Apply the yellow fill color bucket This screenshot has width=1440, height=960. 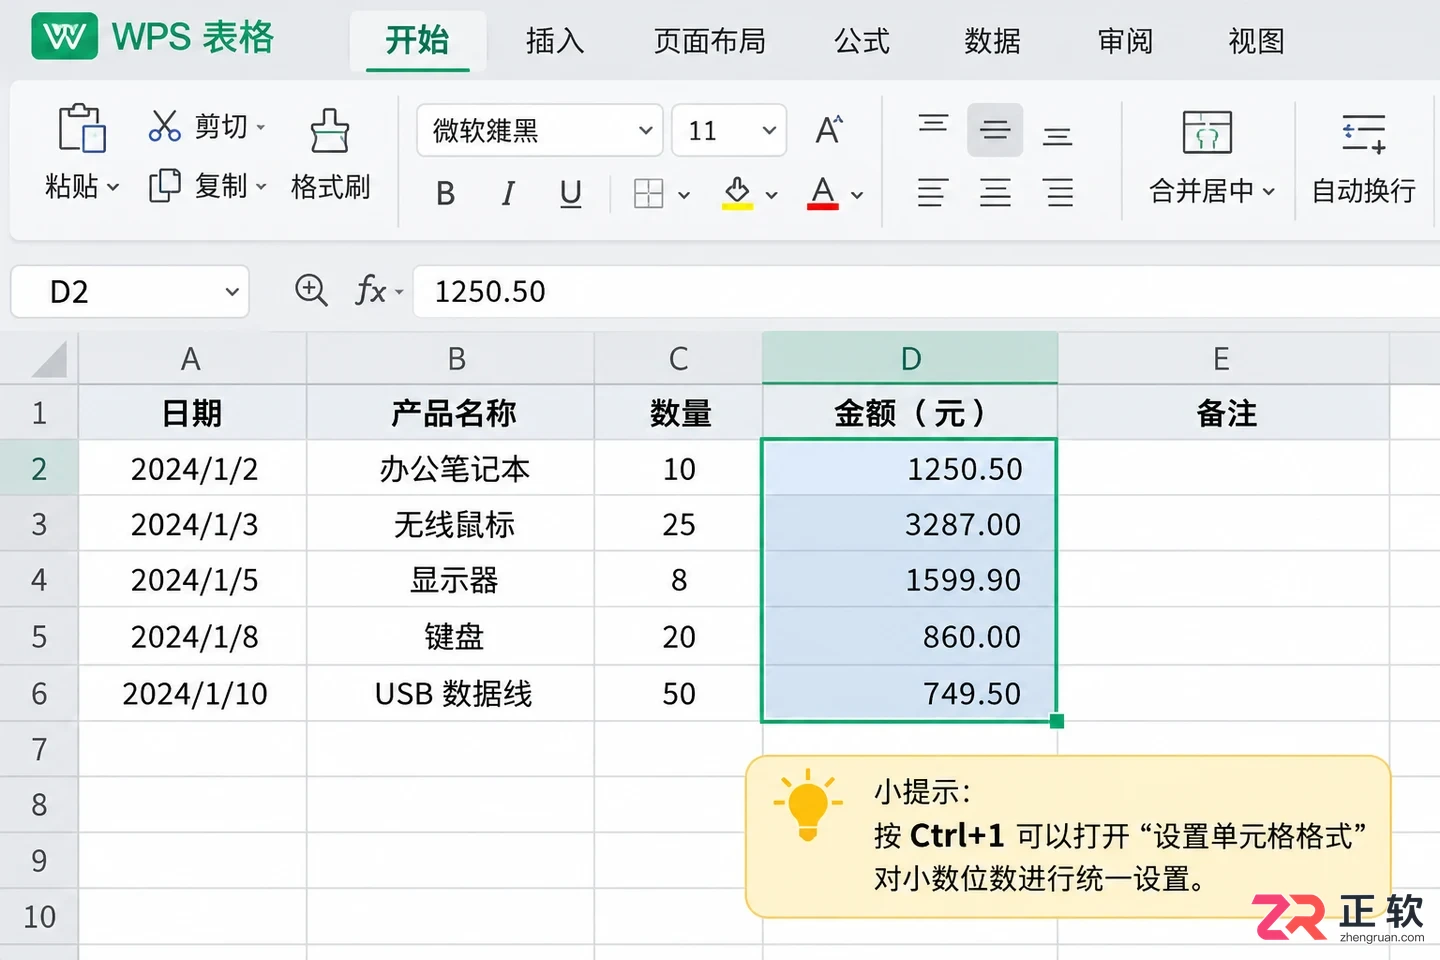click(737, 193)
